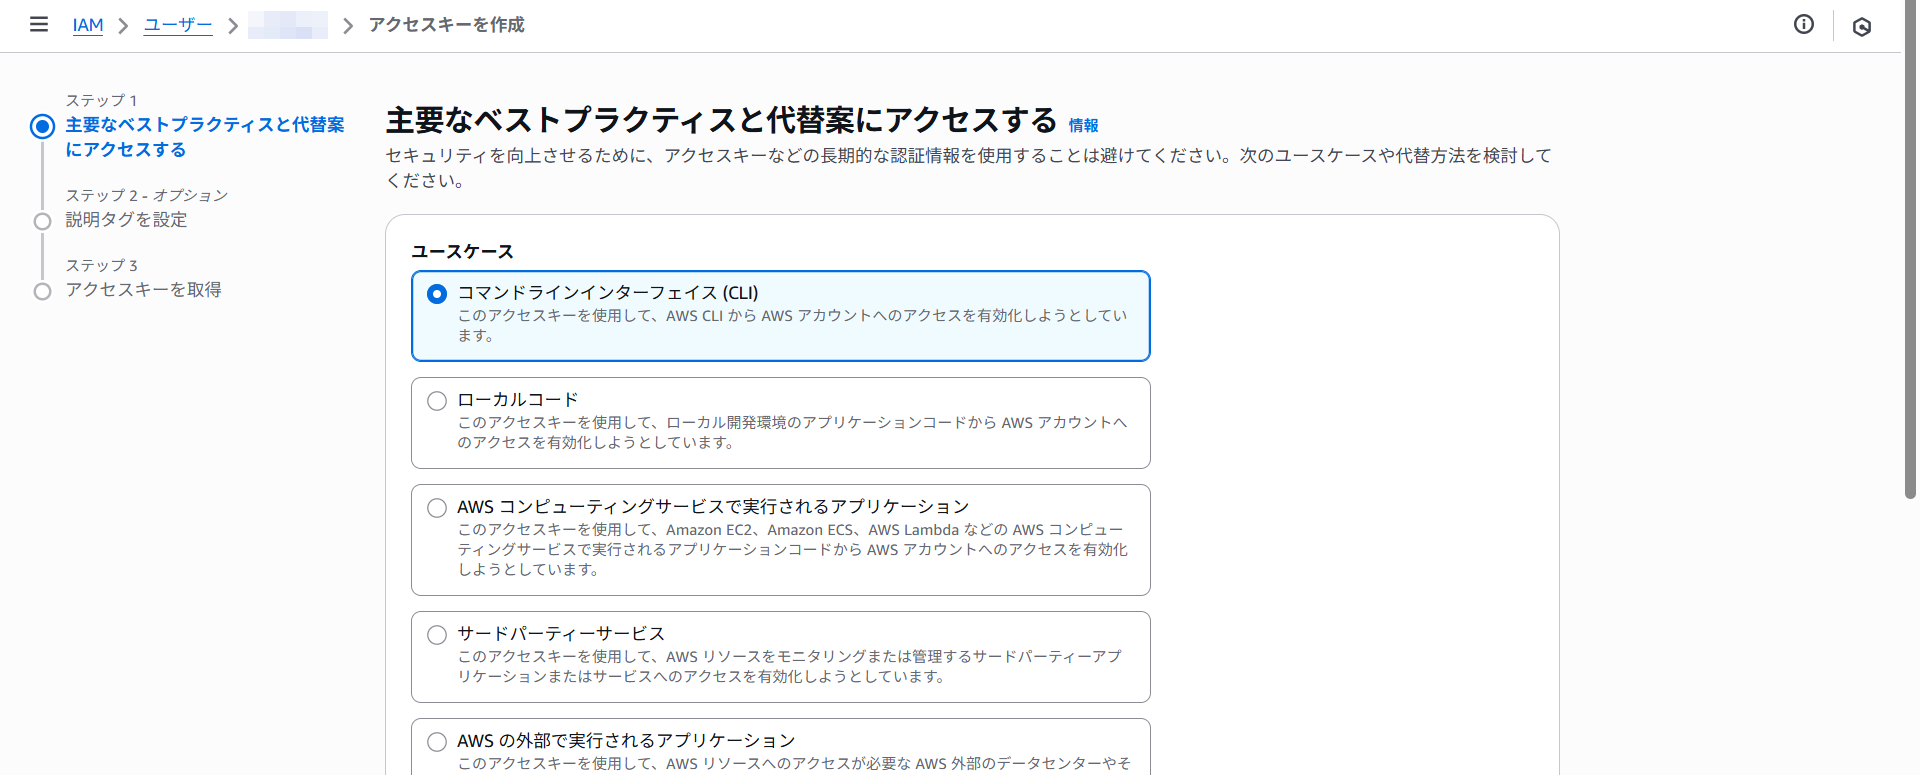This screenshot has width=1920, height=775.
Task: Click the info circle icon in header
Action: 1803,25
